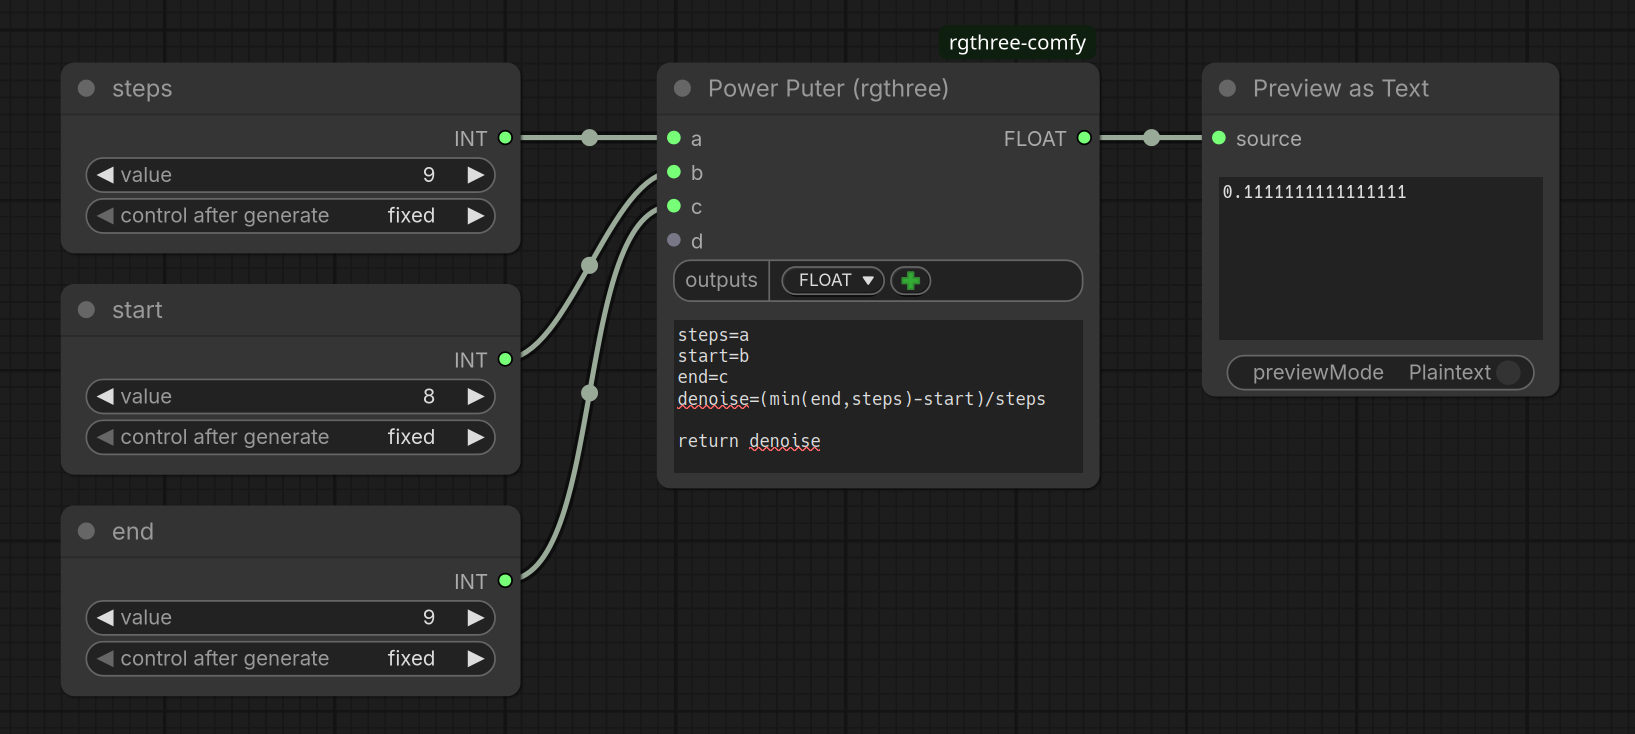The image size is (1635, 734).
Task: Click input port a on Power Puter
Action: coord(674,138)
